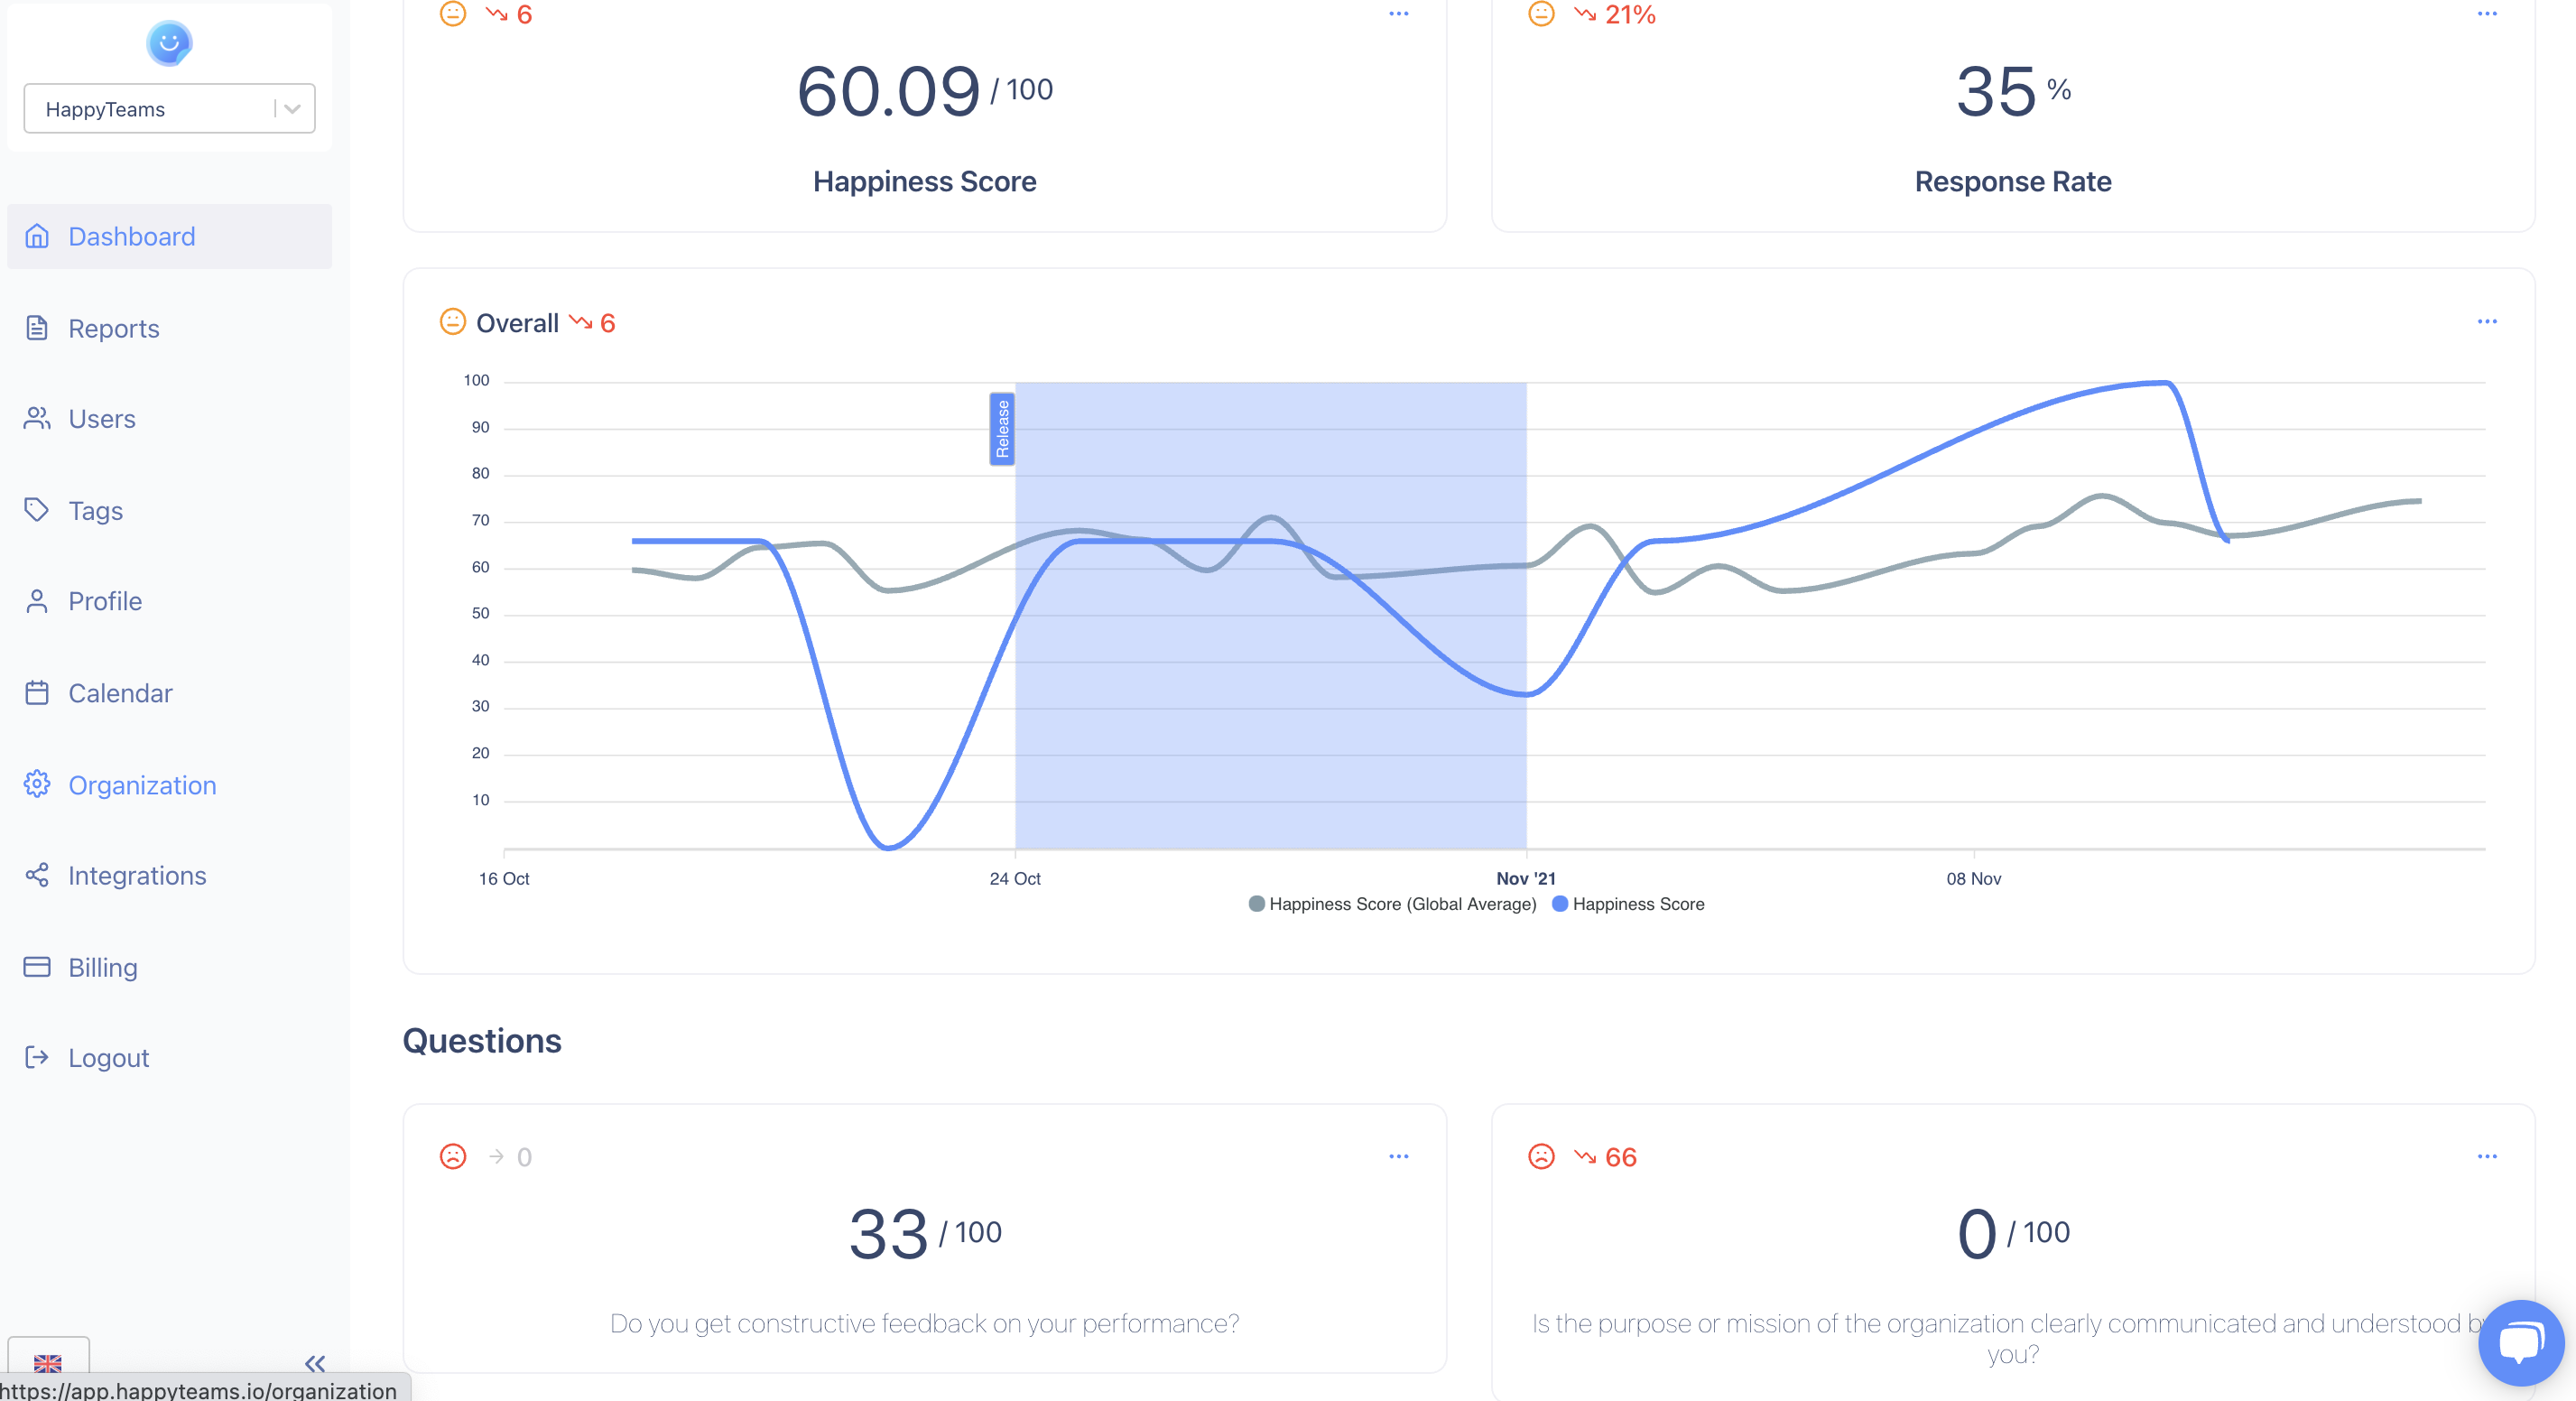View the Calendar
Screen dimensions: 2576x1401
point(120,692)
